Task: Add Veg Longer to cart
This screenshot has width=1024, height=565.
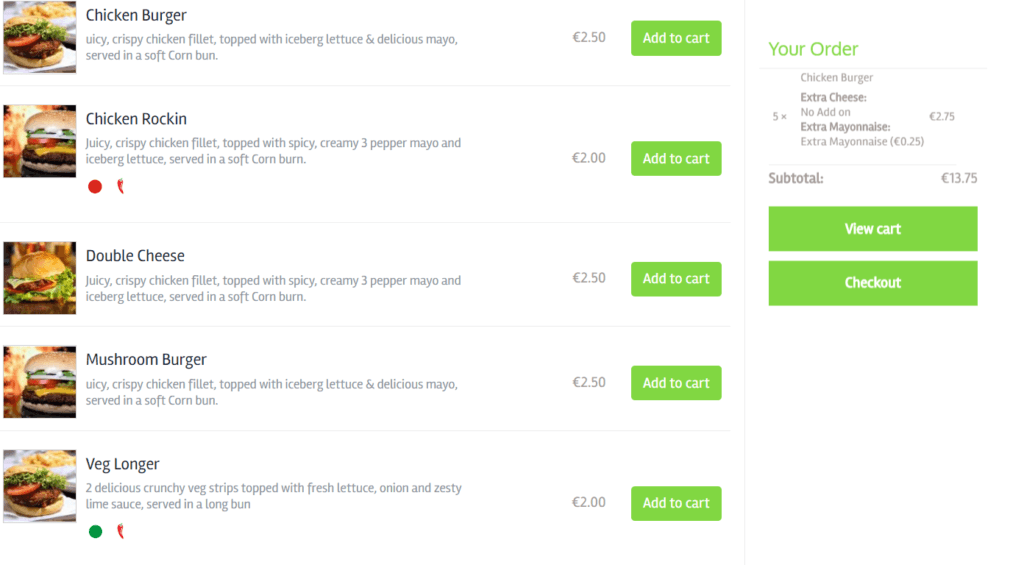Action: [676, 503]
